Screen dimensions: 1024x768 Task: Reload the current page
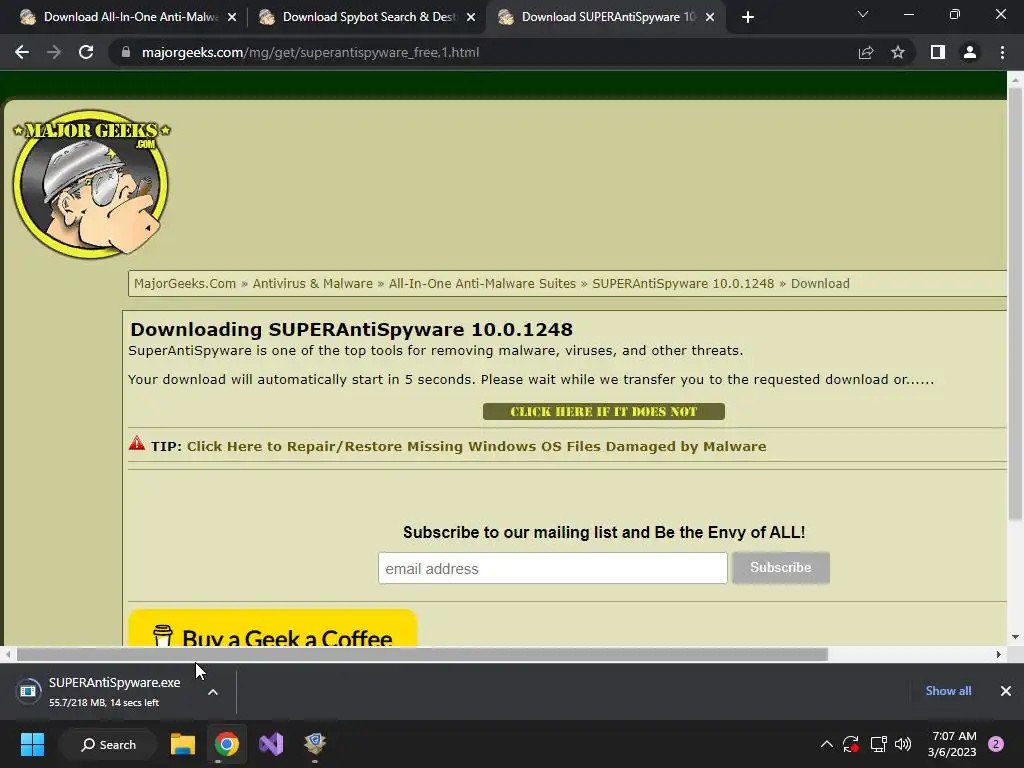pos(86,52)
